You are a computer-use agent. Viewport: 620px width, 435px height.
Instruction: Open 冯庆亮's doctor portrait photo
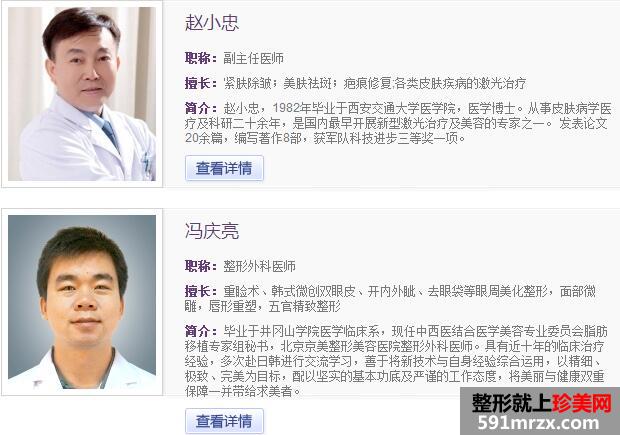82,302
